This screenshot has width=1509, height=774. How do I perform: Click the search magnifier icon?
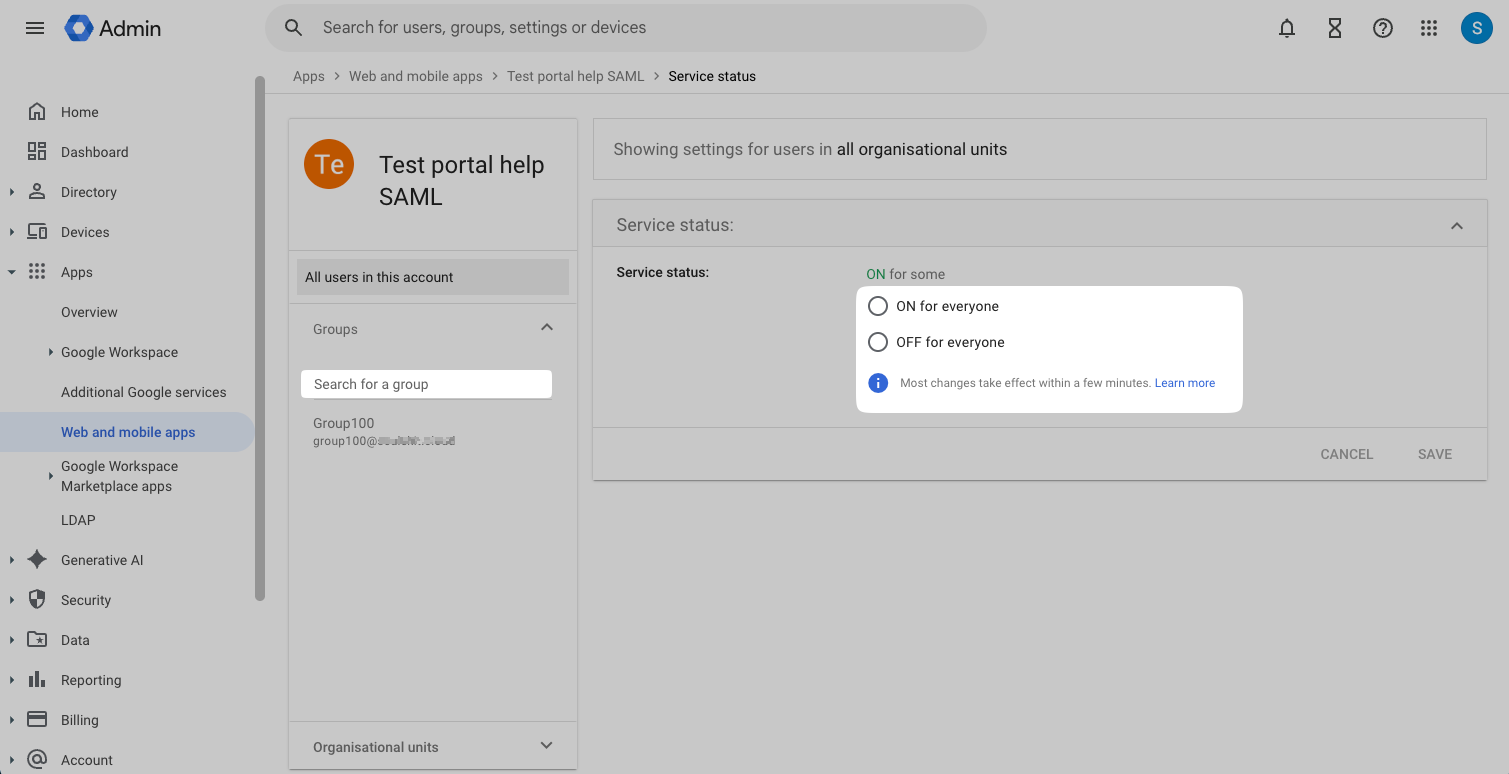[x=293, y=28]
